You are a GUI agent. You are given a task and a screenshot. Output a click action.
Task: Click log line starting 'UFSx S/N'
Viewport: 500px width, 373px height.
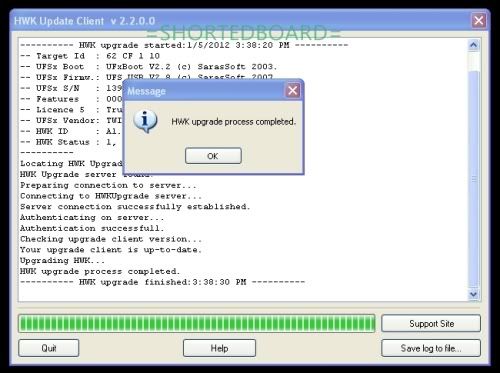pyautogui.click(x=71, y=88)
